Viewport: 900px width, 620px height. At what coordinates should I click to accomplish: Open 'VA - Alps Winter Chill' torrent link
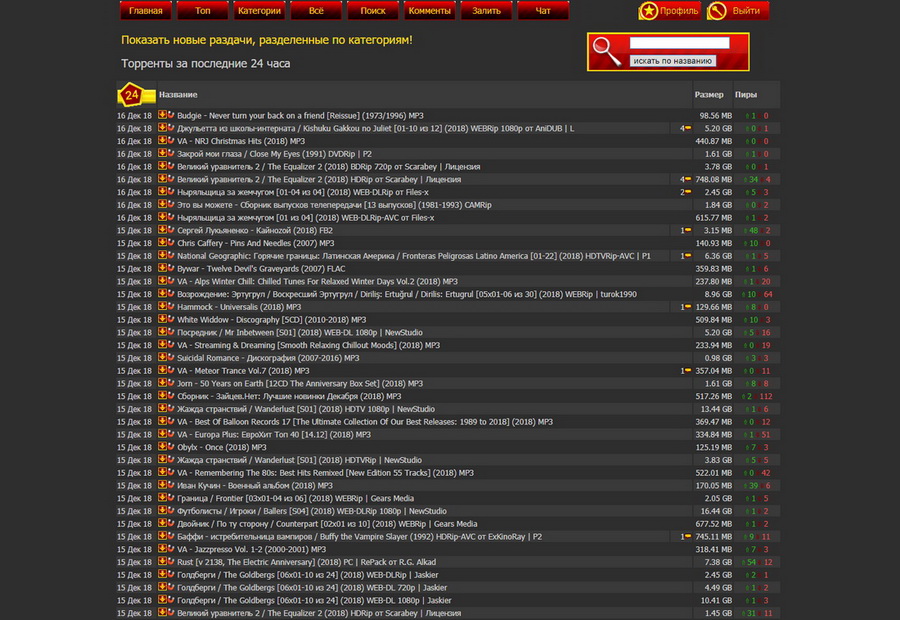317,281
